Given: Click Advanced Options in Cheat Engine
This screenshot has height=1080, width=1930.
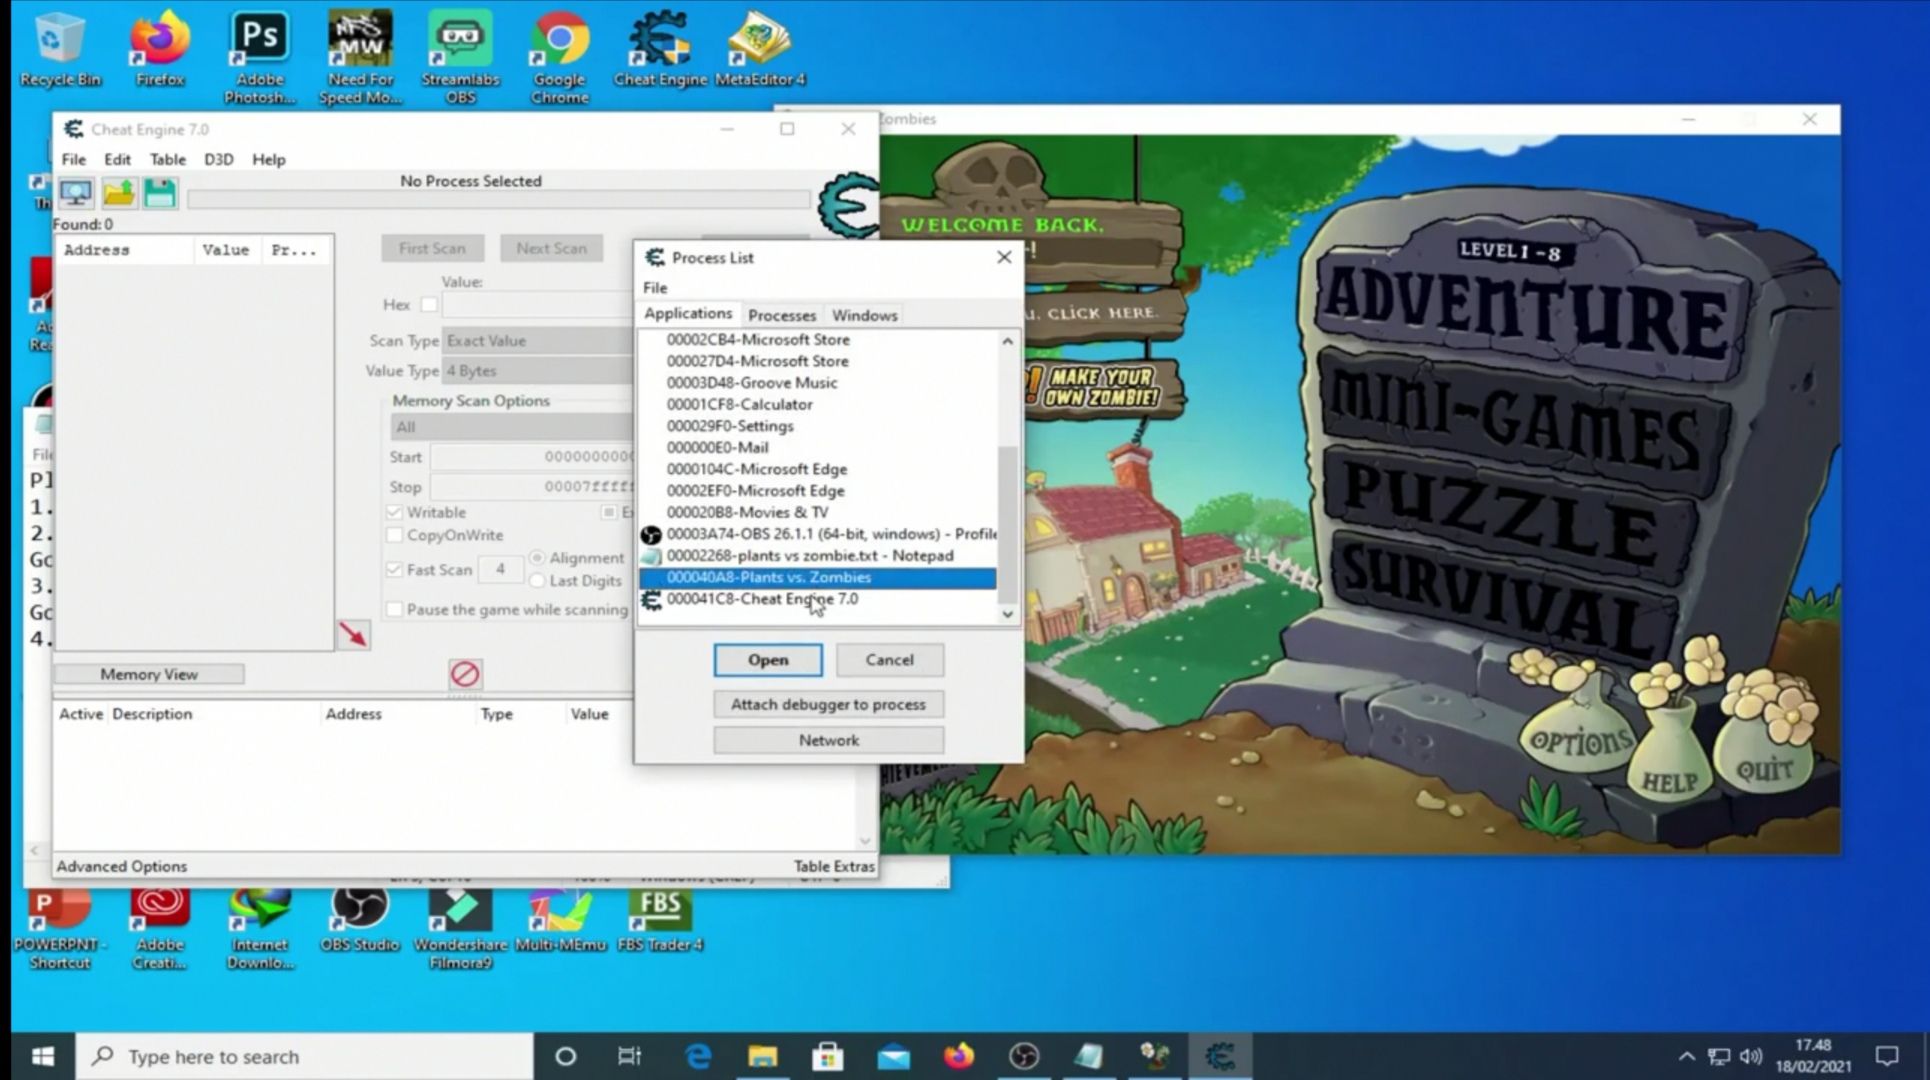Looking at the screenshot, I should [121, 866].
